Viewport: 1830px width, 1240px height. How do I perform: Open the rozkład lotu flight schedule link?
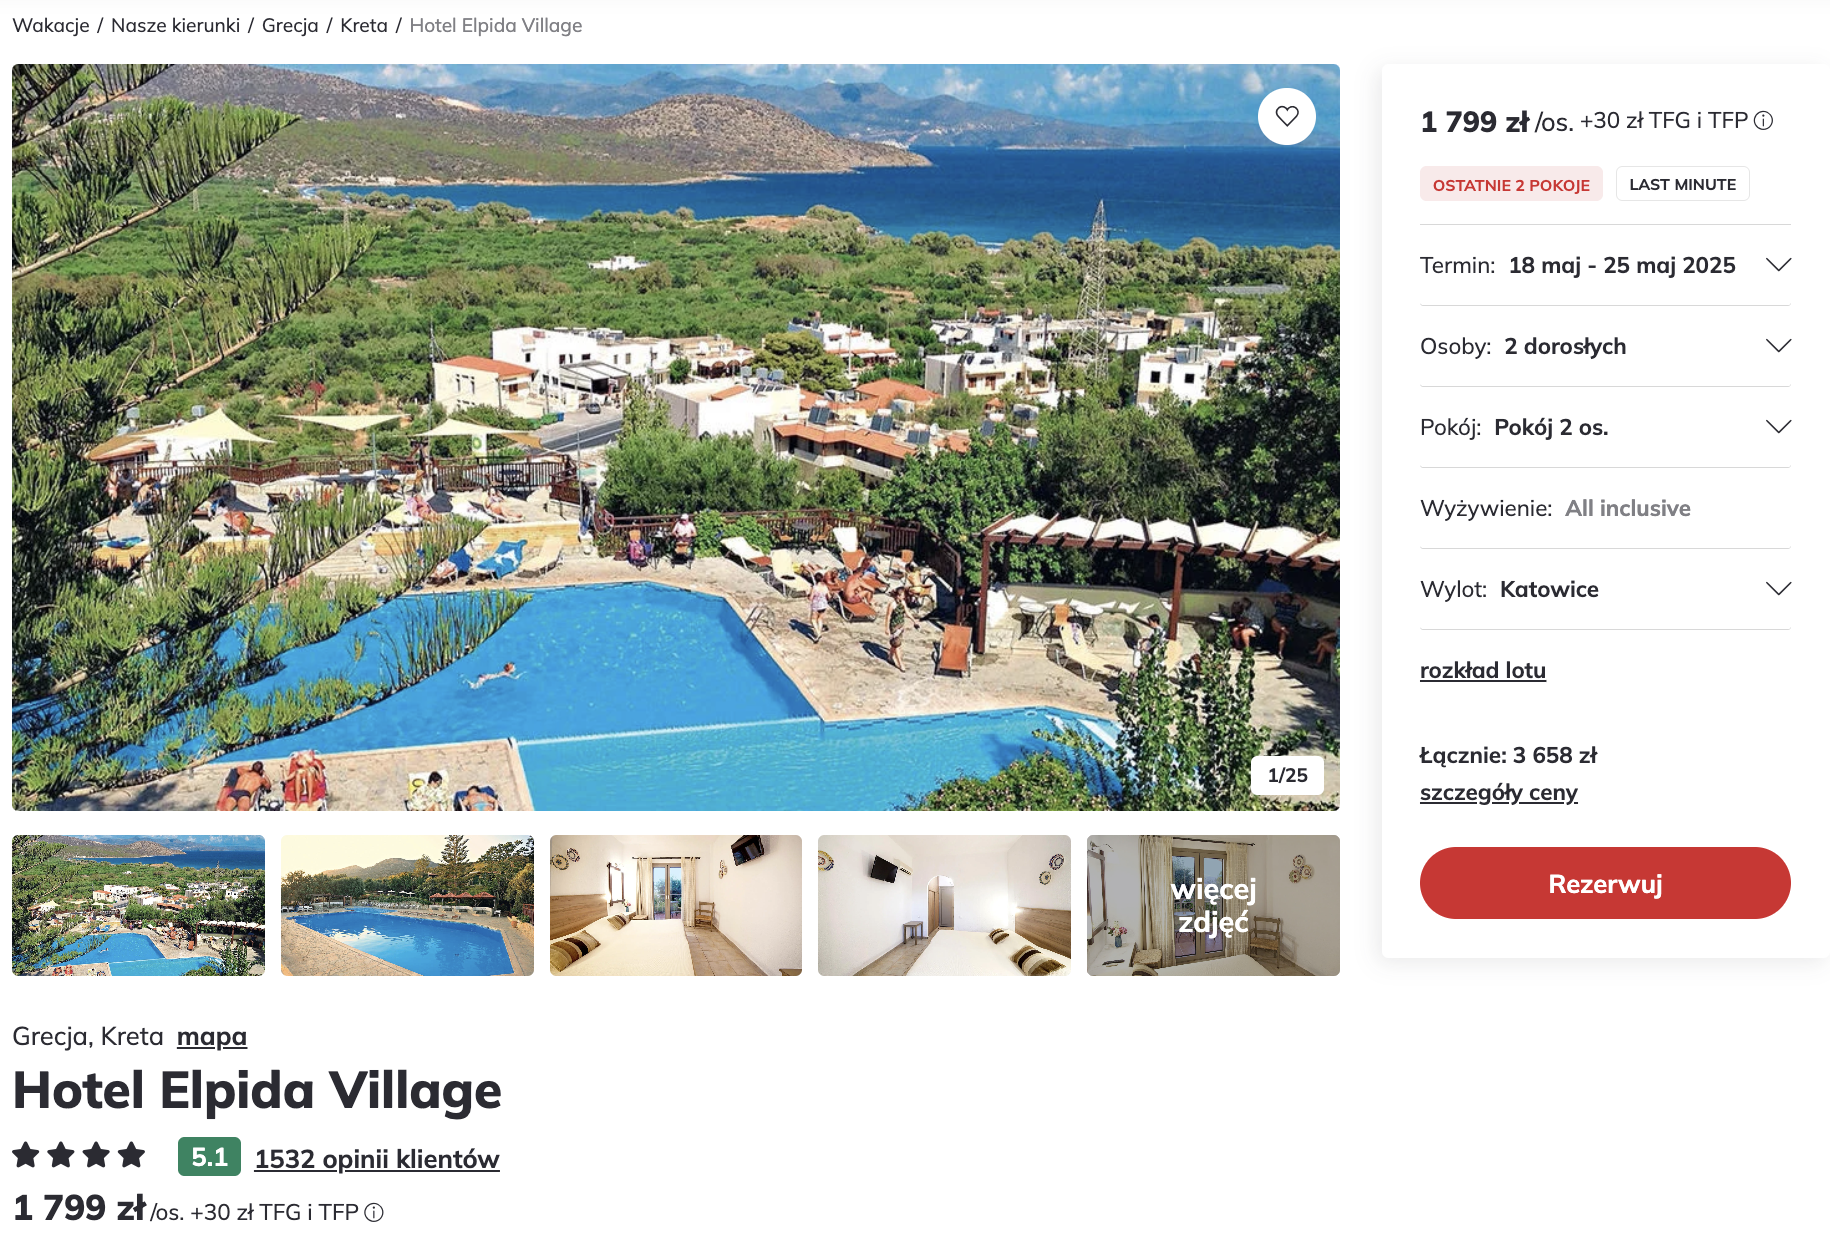(1483, 670)
